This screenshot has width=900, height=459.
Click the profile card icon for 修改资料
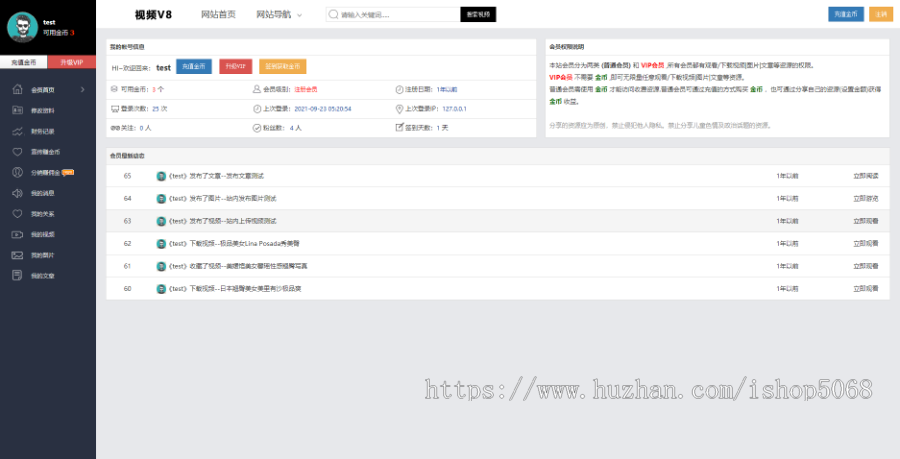coord(17,110)
